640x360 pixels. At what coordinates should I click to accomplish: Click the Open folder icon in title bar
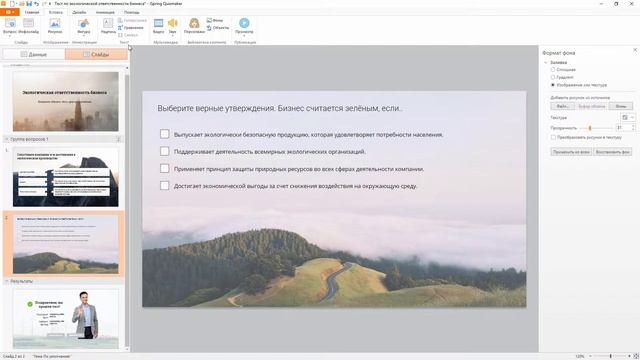[22, 4]
